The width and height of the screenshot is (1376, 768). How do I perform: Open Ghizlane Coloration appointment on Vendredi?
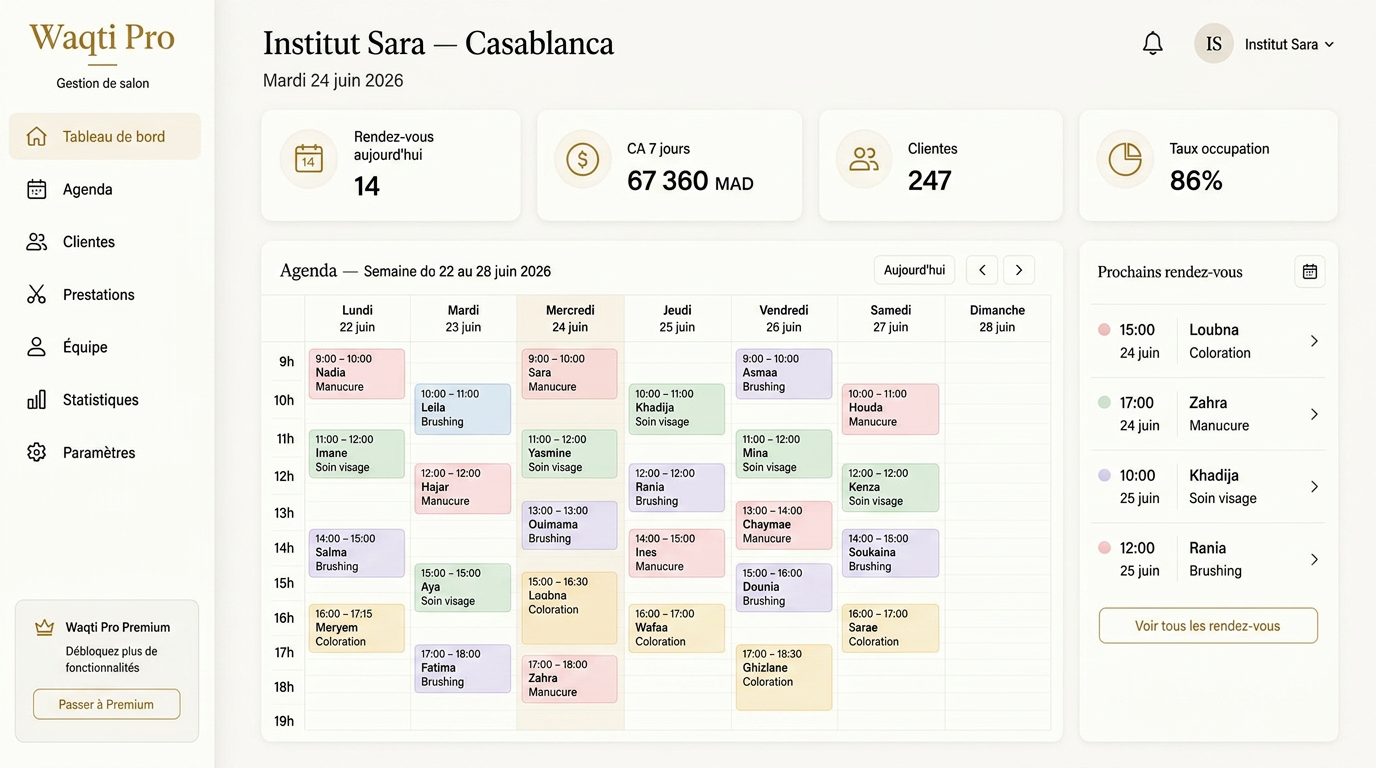click(784, 677)
